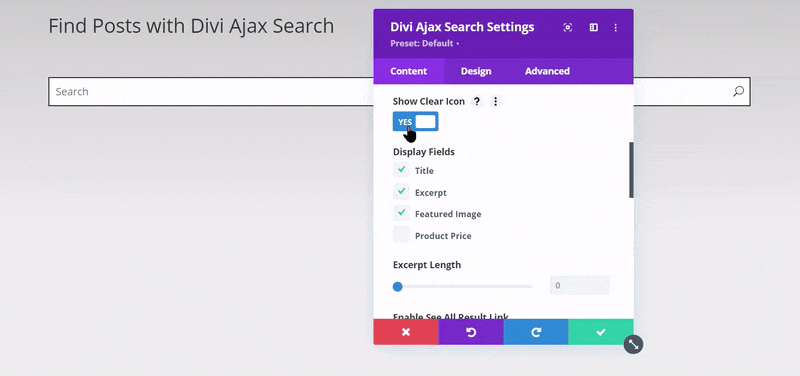Uncheck the Title display field

[x=402, y=170]
